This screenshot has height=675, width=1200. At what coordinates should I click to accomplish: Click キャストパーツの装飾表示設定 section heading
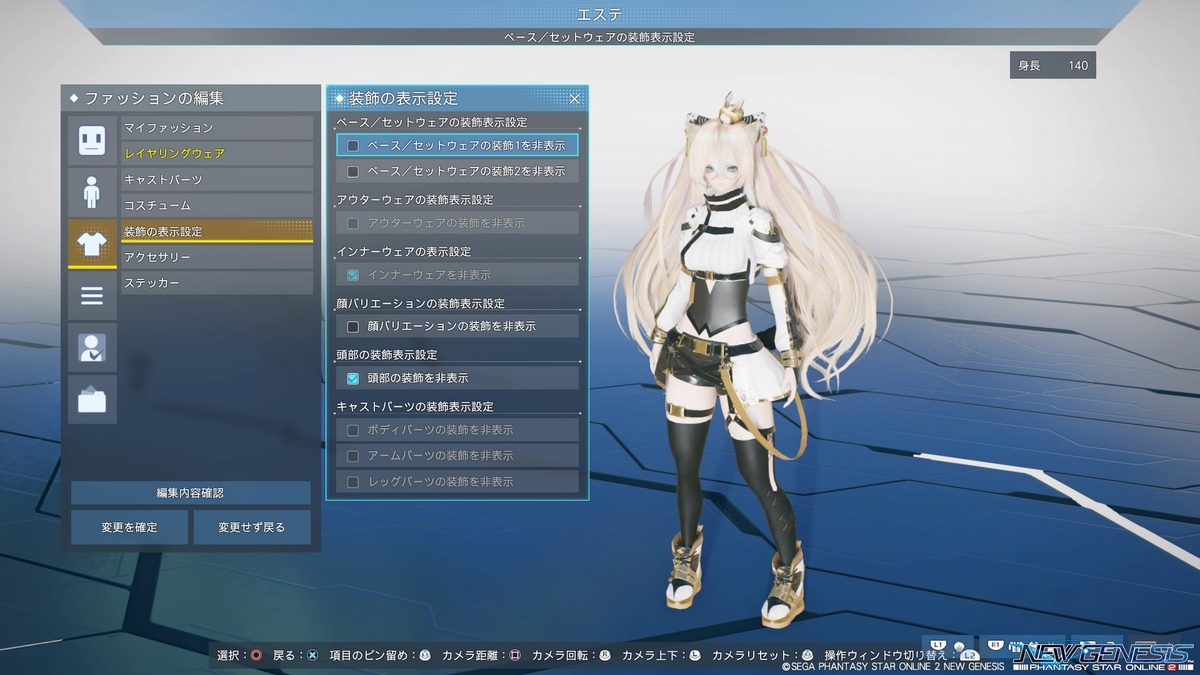tap(415, 407)
